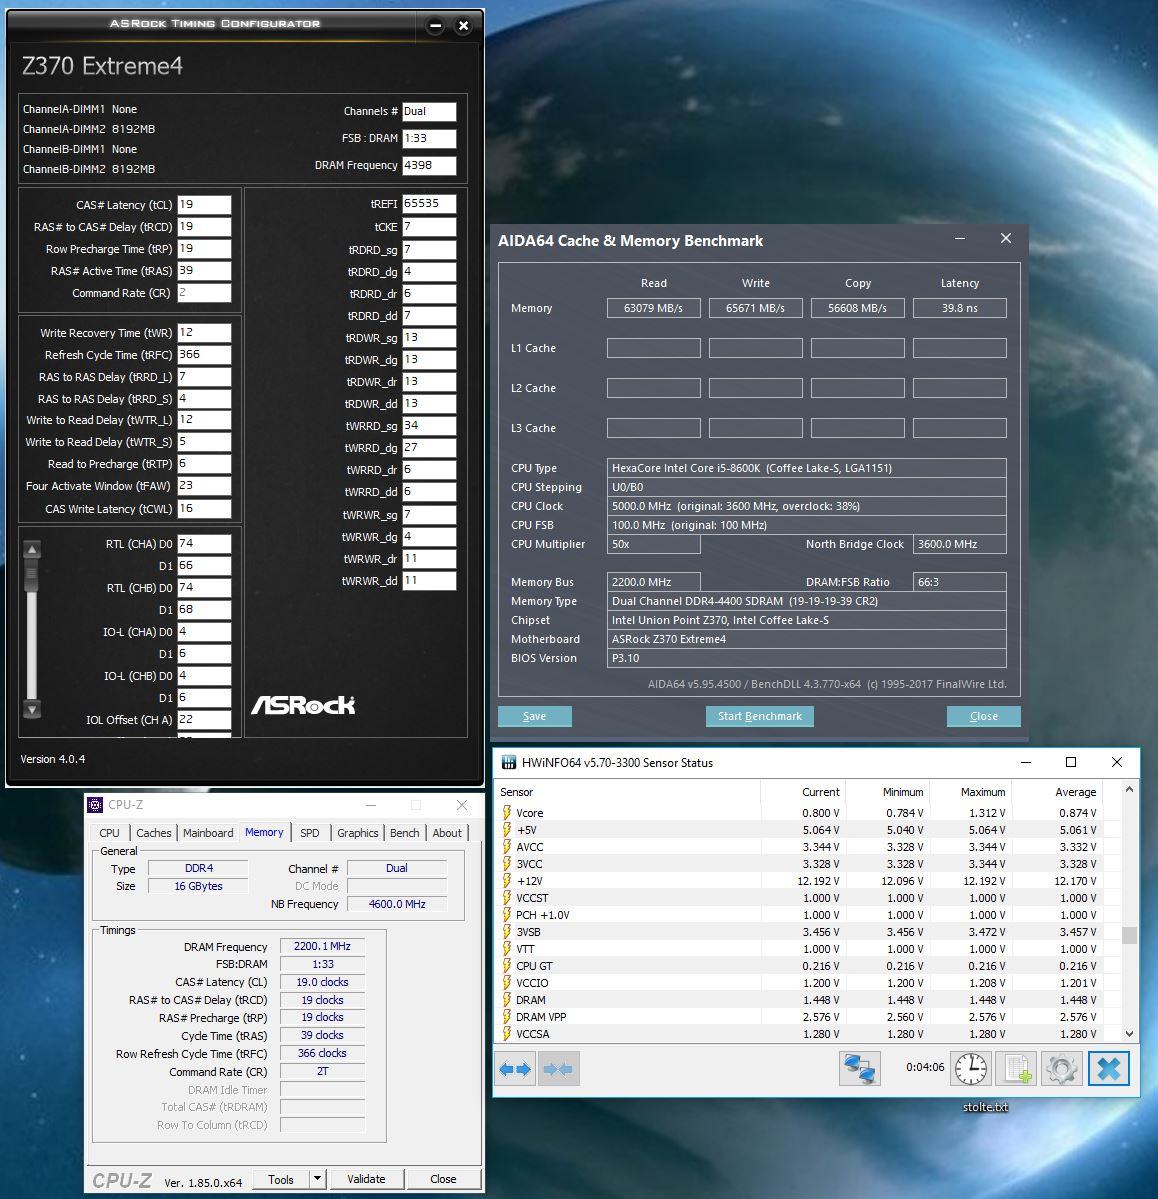Open Graphics tab in CPU-Z
Screen dimensions: 1158x1199
(358, 833)
